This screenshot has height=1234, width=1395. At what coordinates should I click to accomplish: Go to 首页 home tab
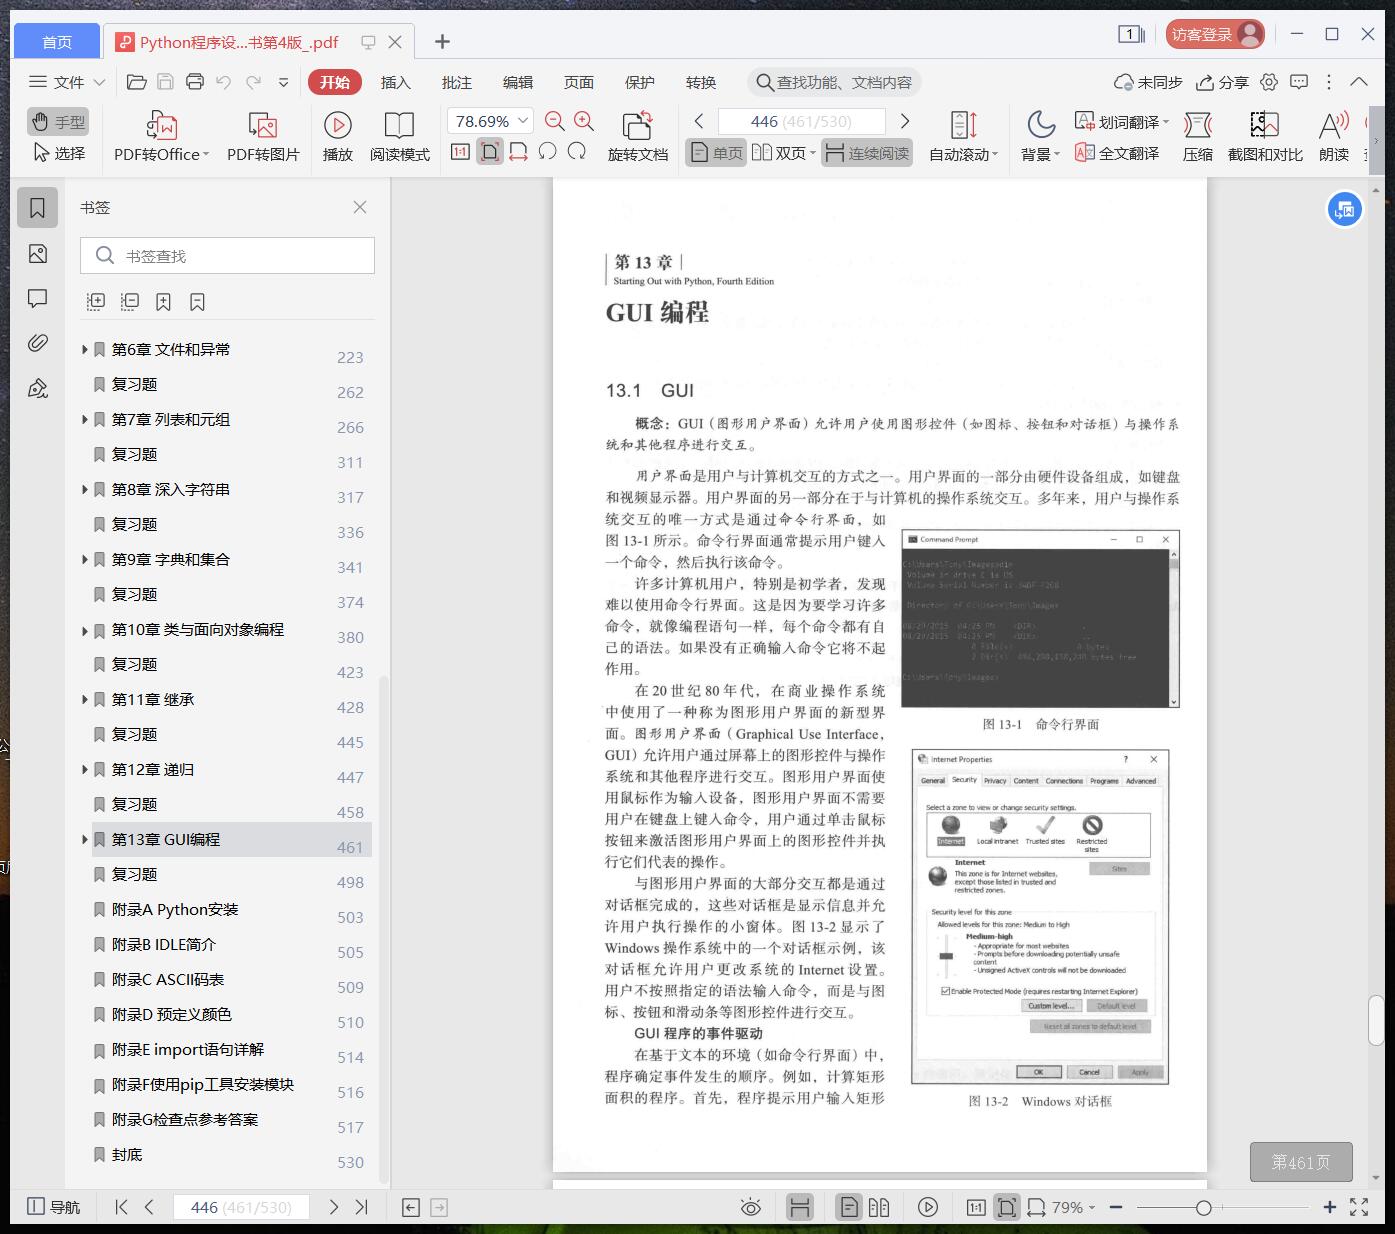point(57,42)
